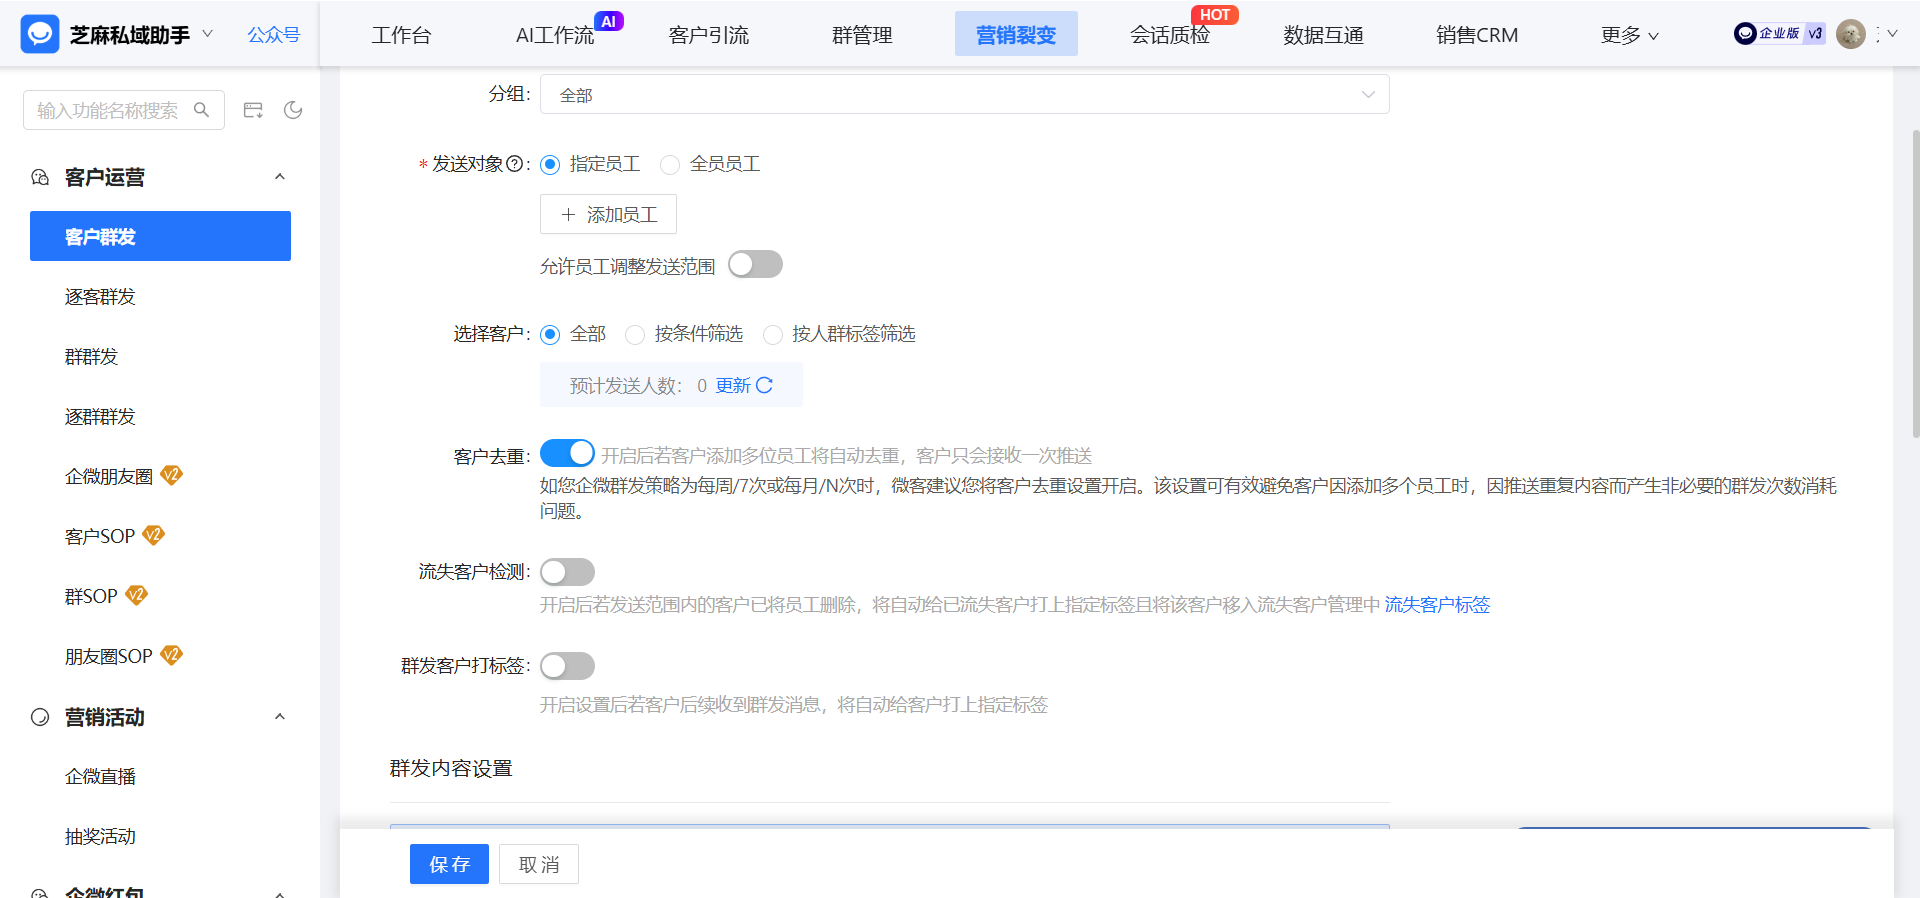Open 抽奖活动 in the sidebar

pyautogui.click(x=100, y=836)
